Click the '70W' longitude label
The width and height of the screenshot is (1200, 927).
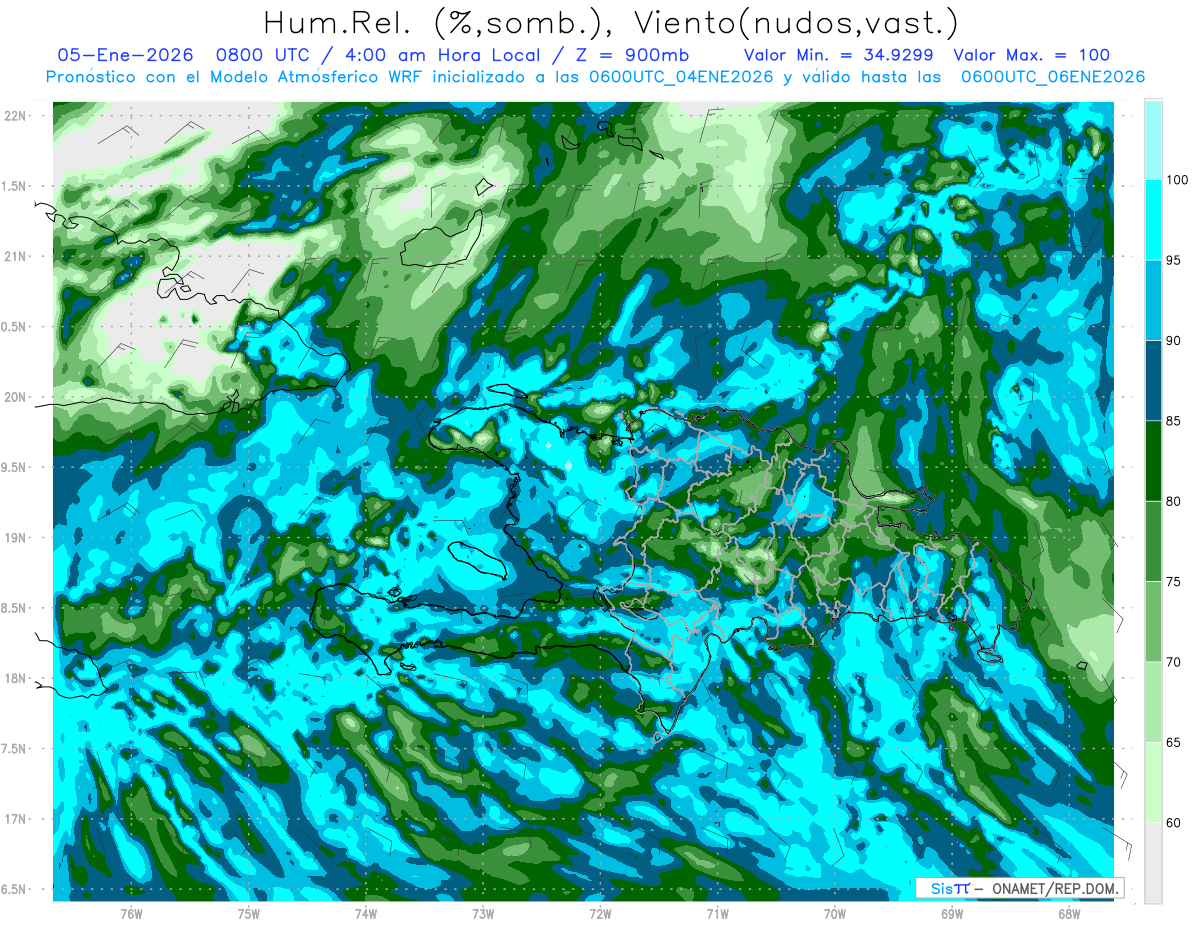pos(835,913)
